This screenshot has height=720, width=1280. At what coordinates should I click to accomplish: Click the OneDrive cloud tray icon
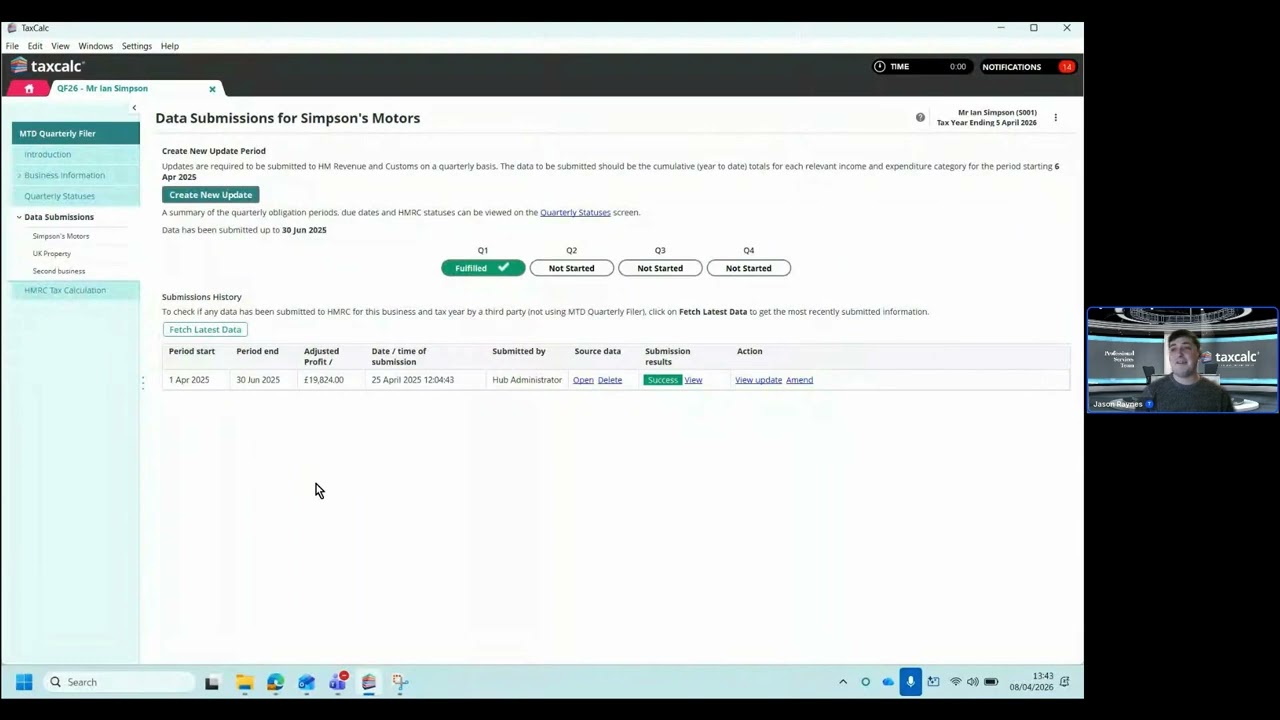coord(888,682)
